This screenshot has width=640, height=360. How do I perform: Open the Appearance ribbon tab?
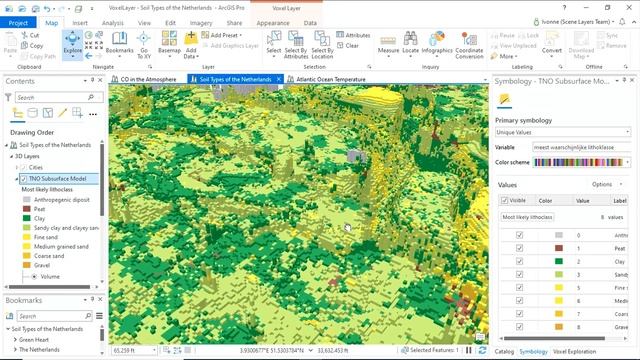(273, 23)
